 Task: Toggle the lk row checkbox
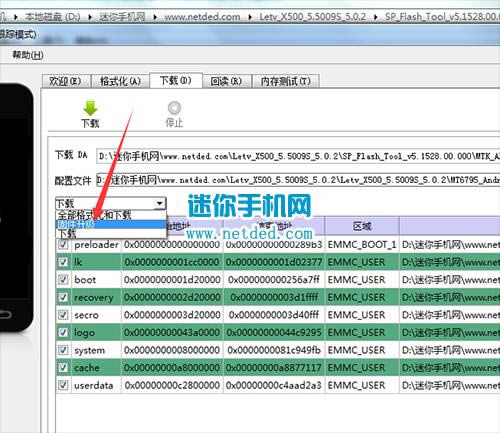click(x=63, y=262)
